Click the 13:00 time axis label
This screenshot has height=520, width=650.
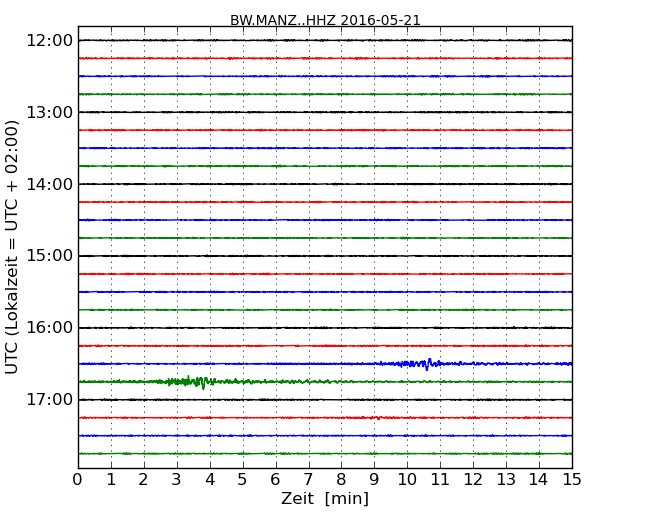point(49,112)
